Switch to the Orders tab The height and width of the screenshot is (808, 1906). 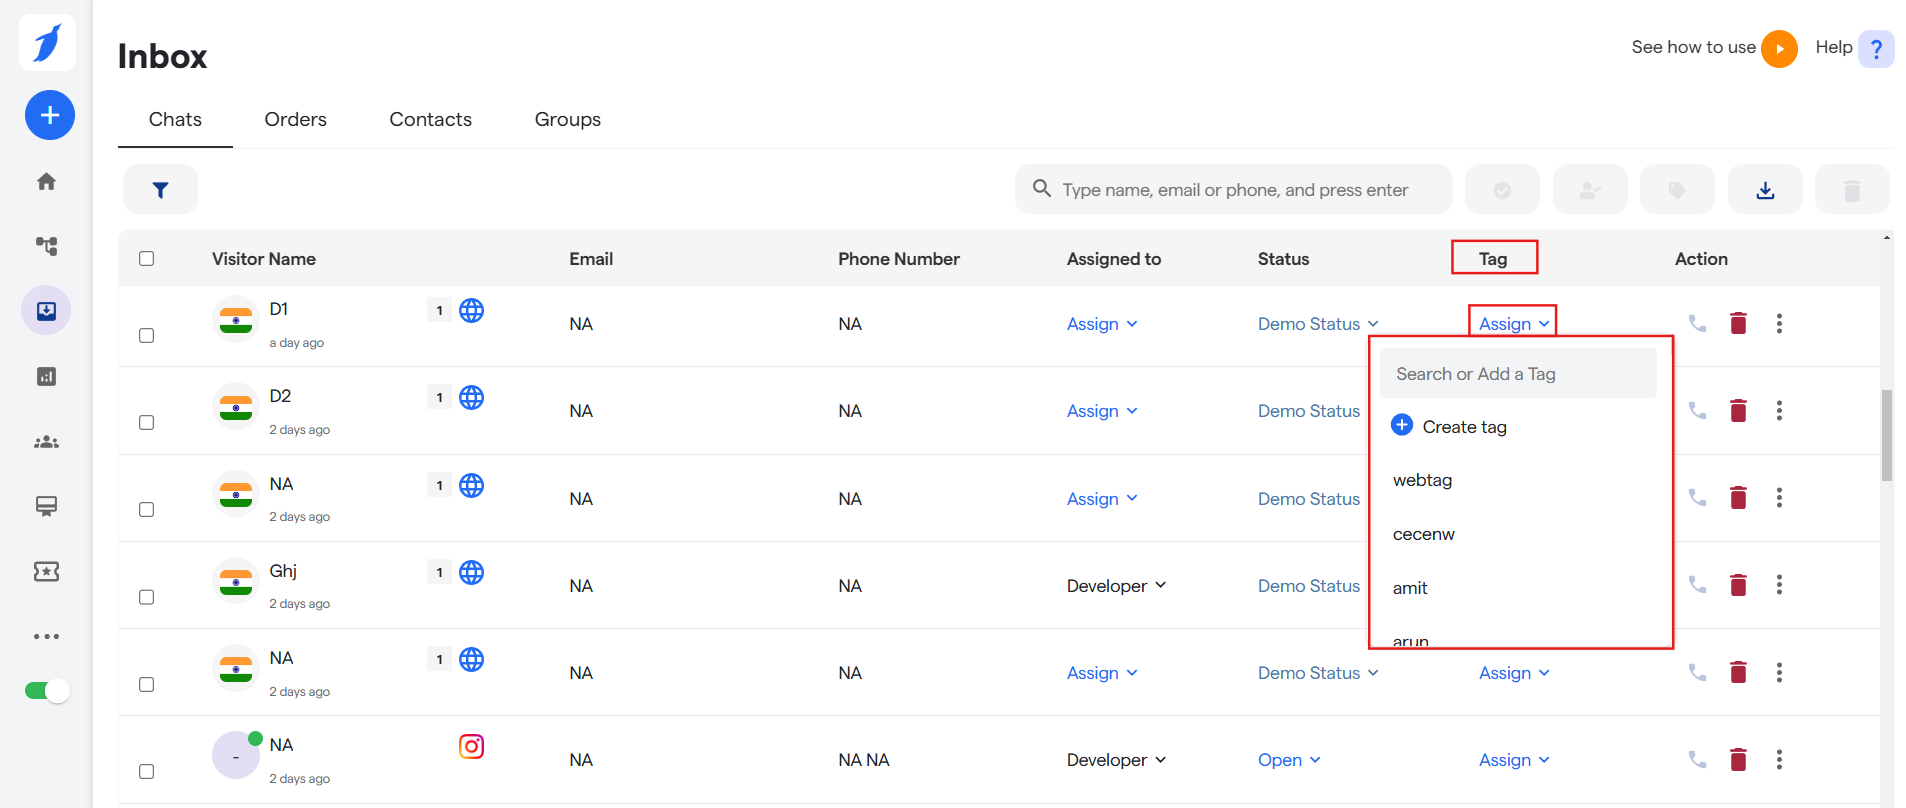(295, 119)
